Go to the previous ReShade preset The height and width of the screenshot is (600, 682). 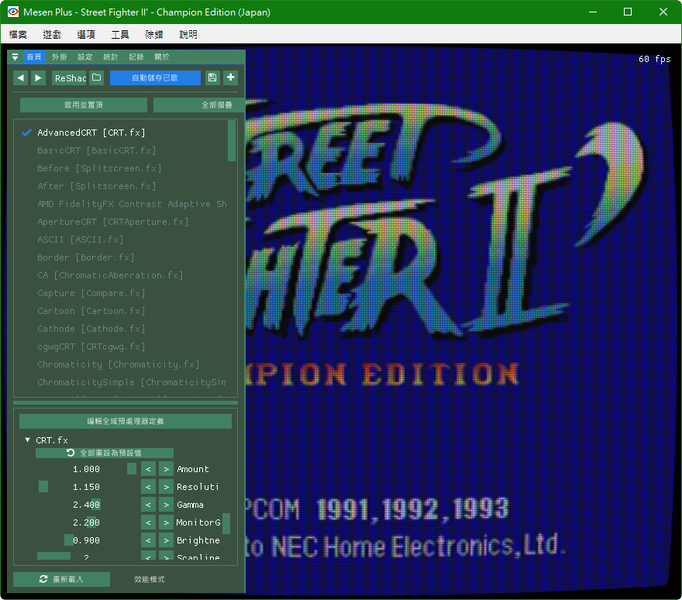pos(20,78)
